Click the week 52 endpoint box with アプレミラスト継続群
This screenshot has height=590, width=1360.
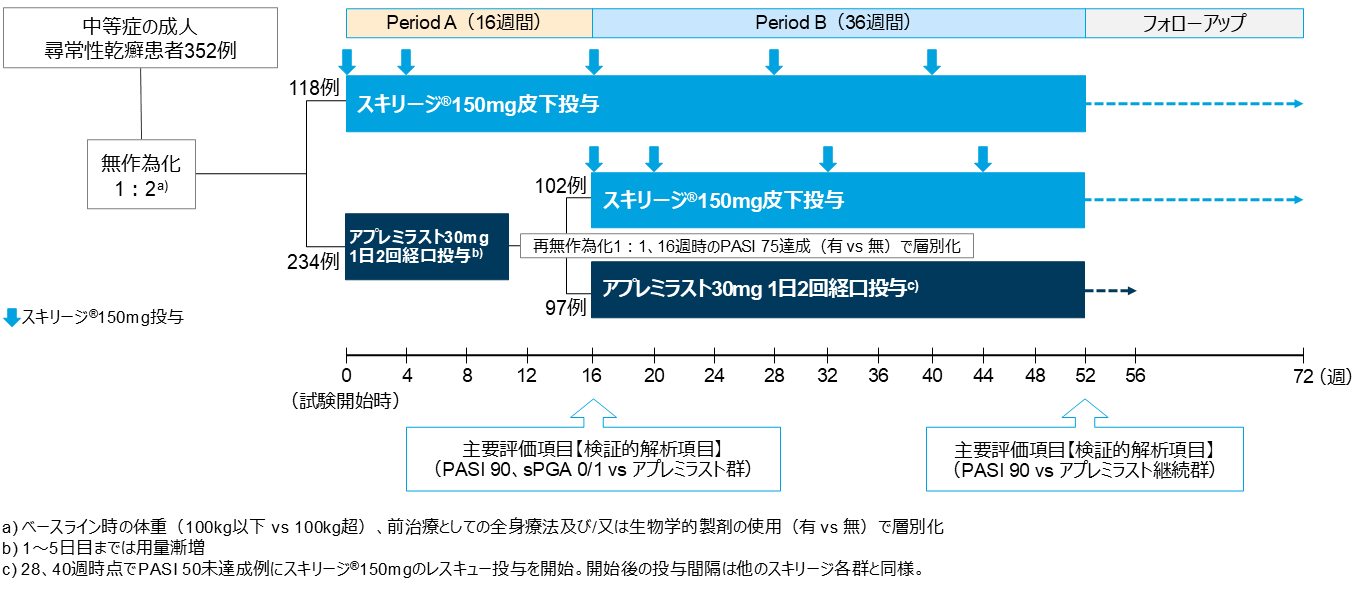click(x=1085, y=459)
